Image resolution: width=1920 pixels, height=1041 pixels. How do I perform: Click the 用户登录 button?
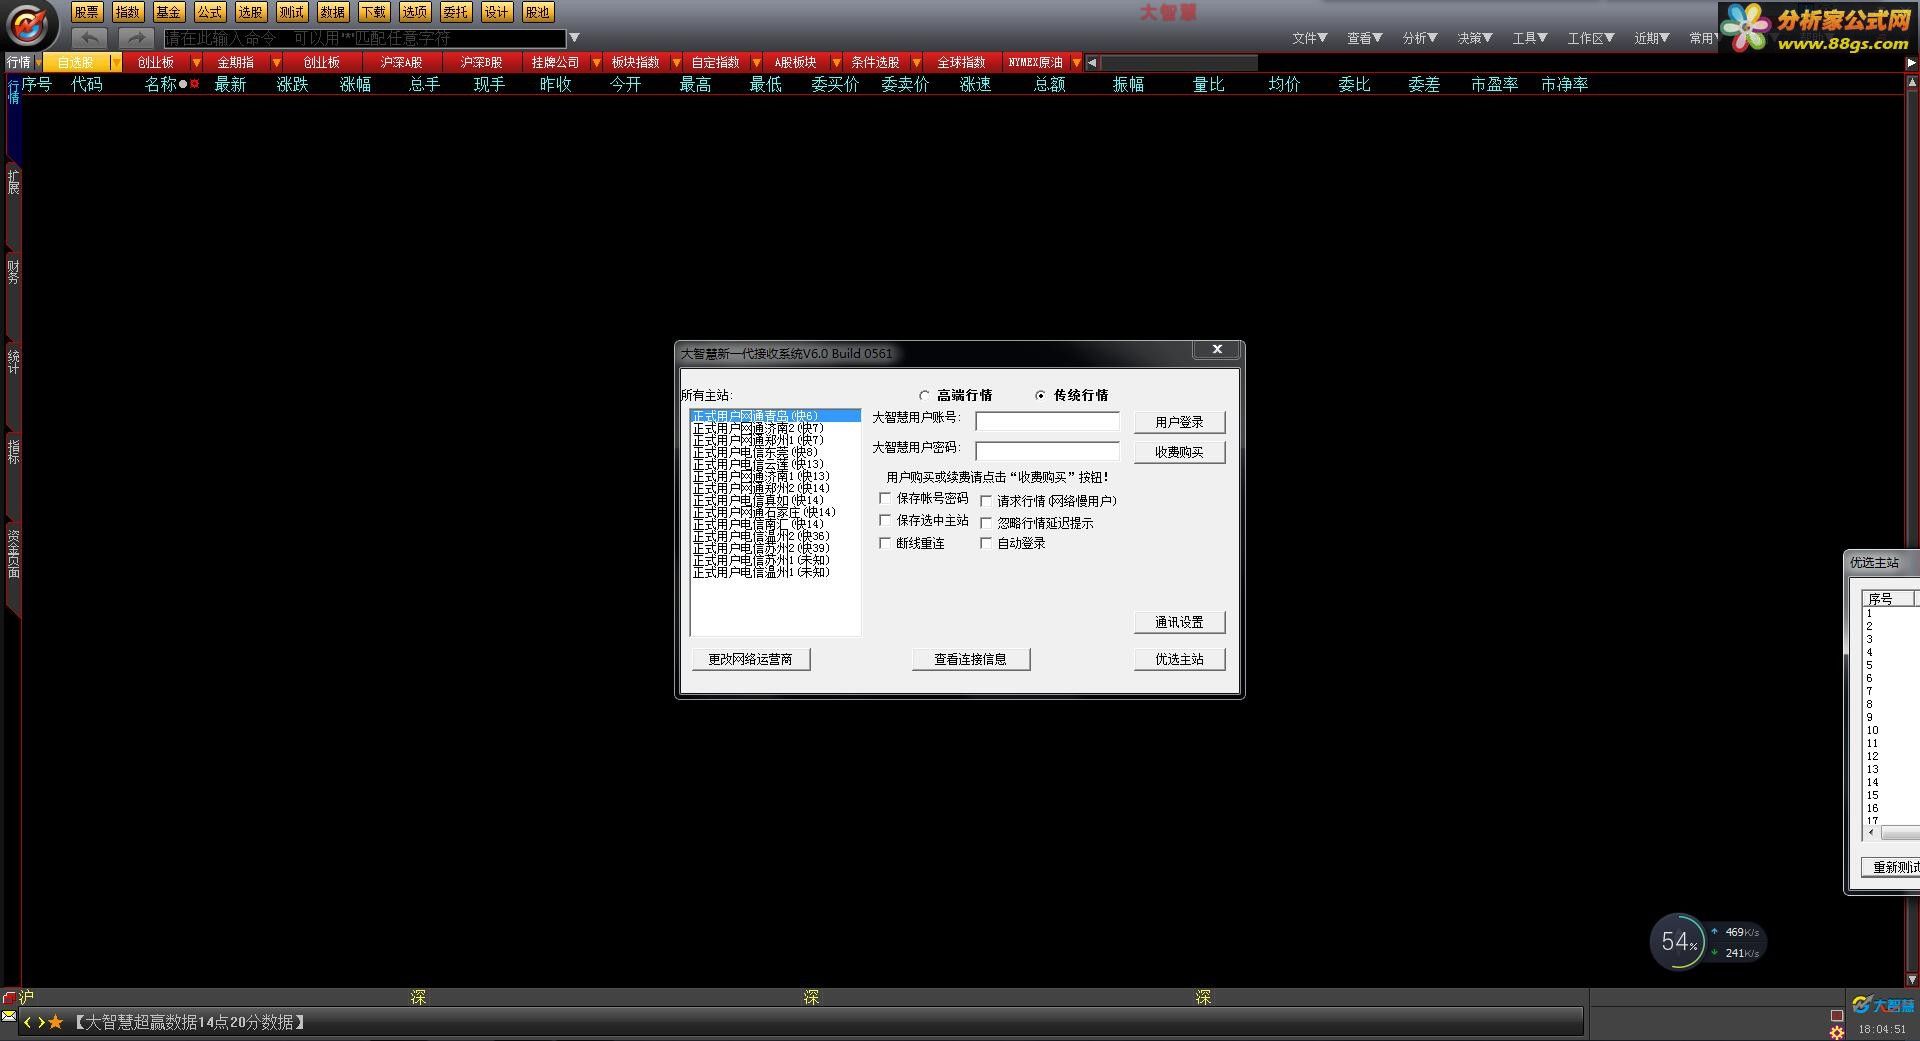coord(1179,422)
